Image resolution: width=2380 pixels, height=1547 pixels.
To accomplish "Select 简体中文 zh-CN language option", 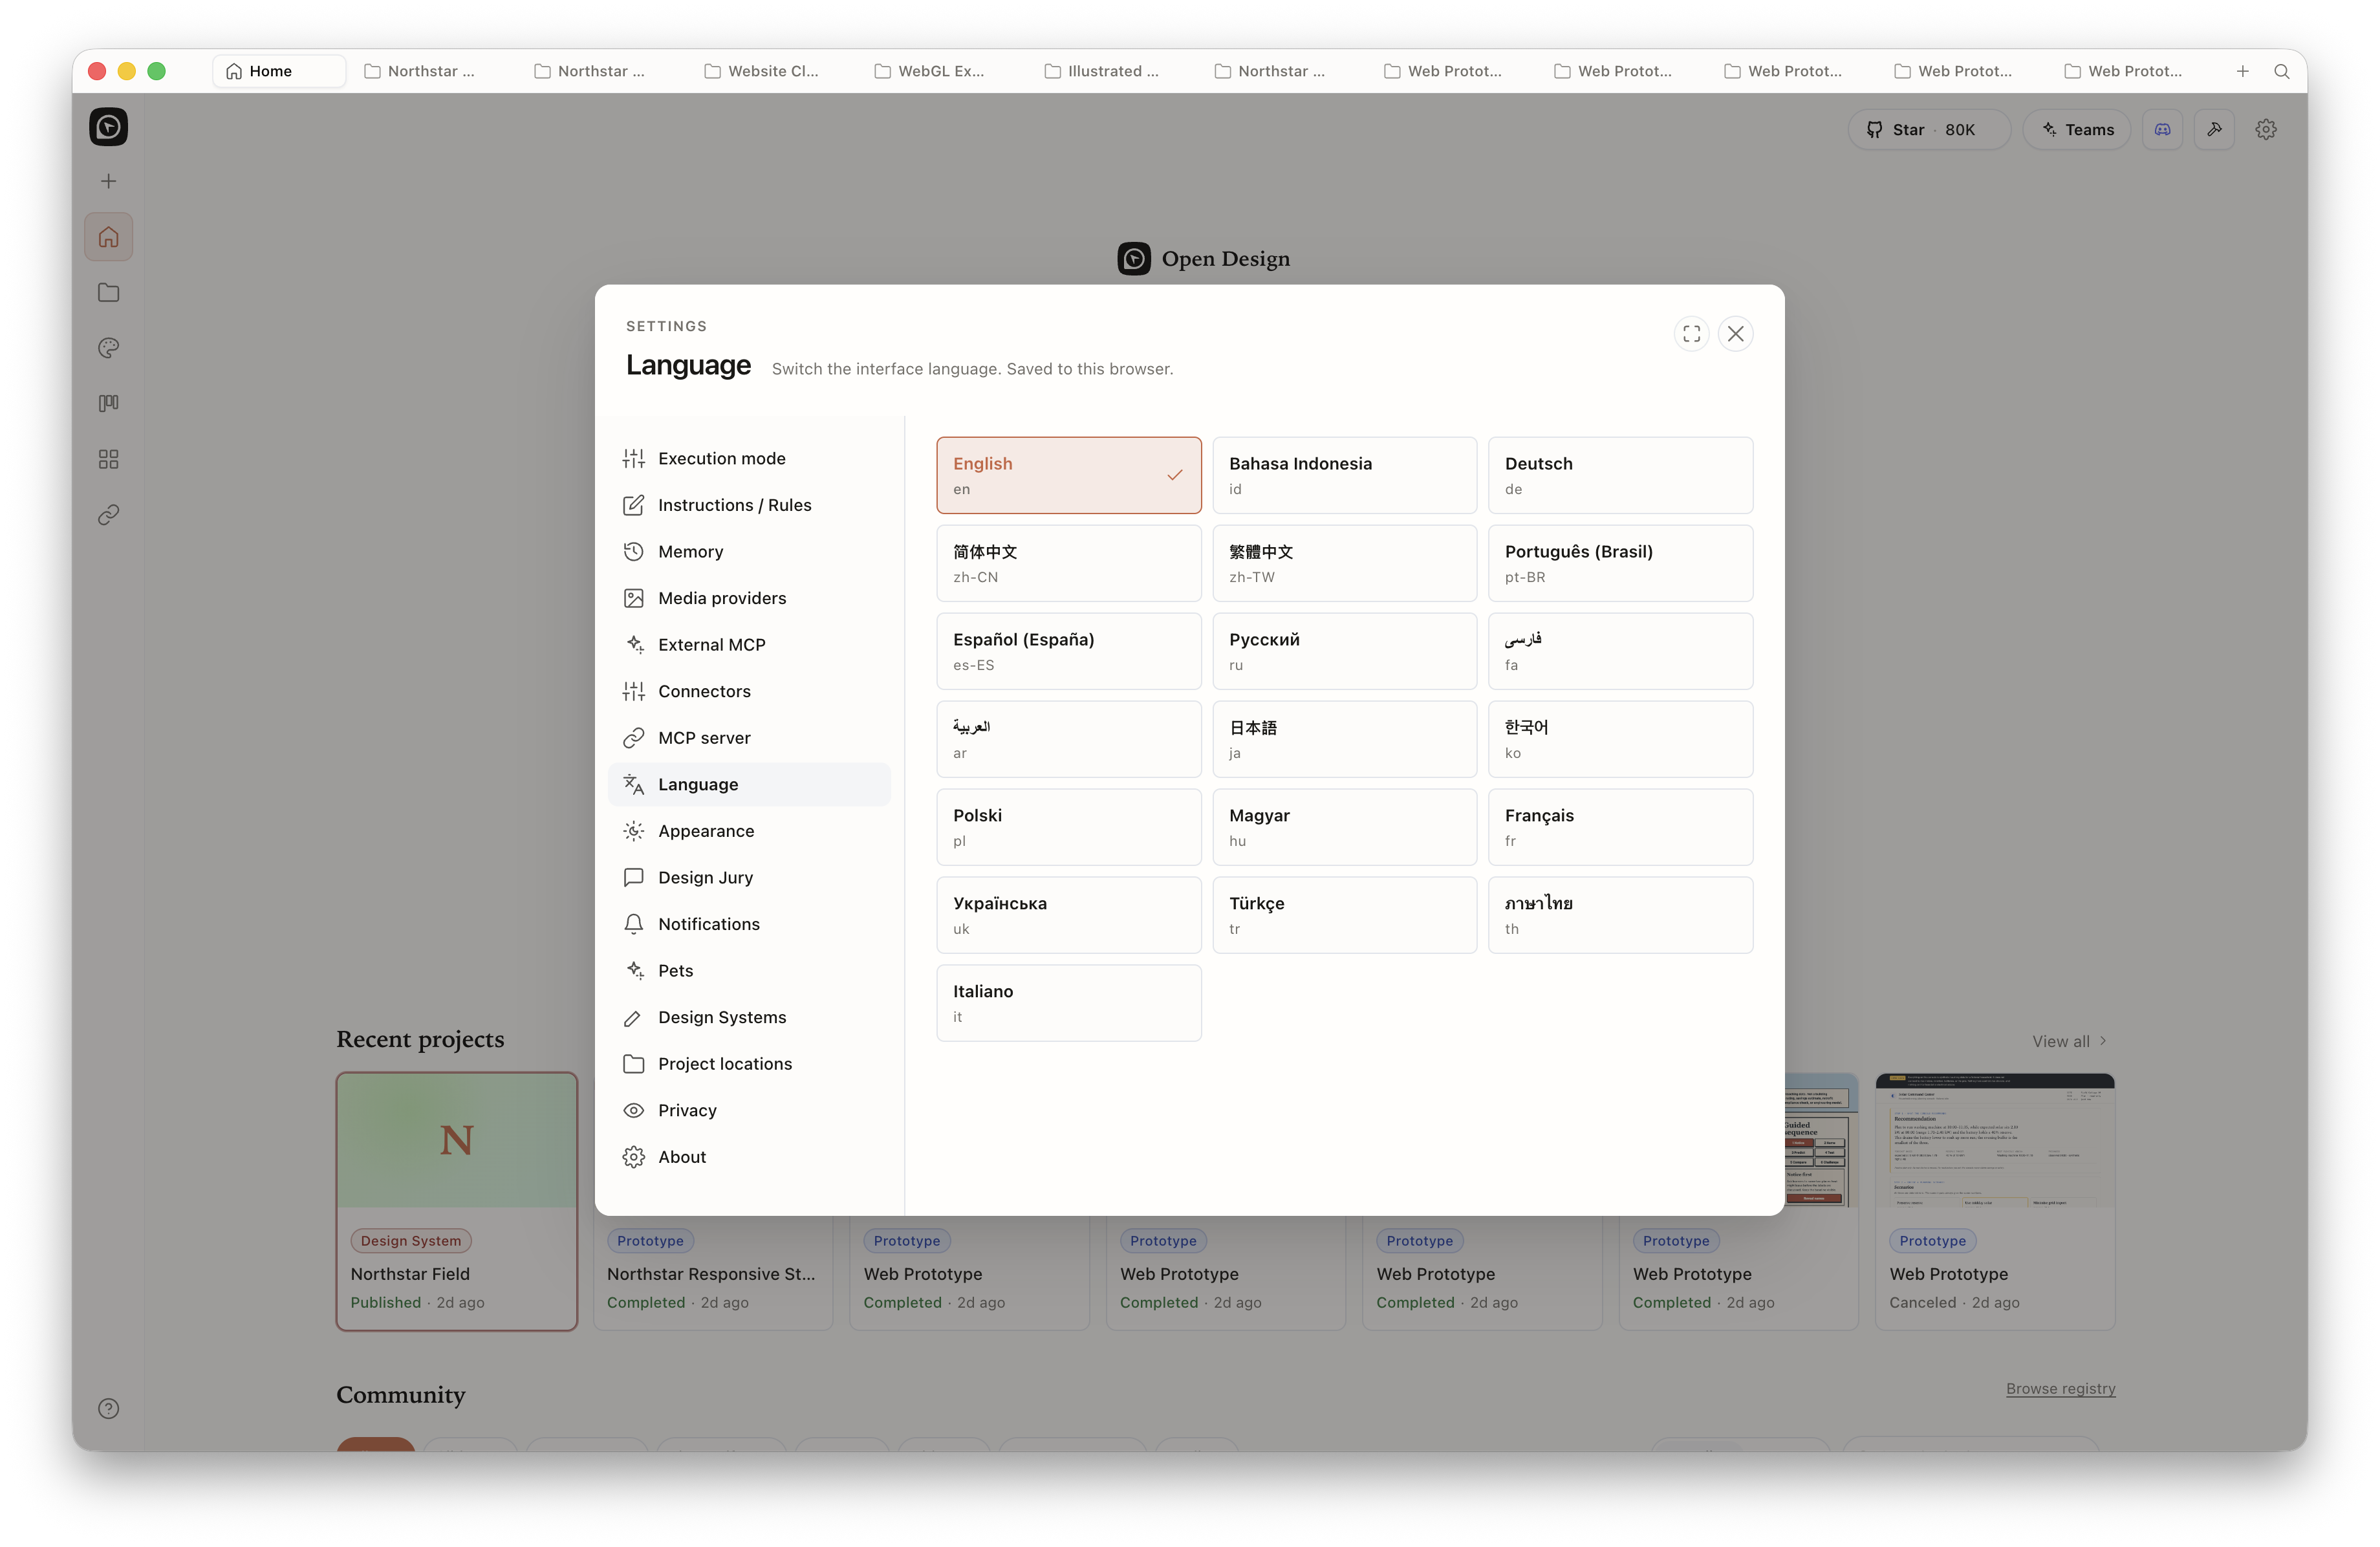I will pos(1068,563).
